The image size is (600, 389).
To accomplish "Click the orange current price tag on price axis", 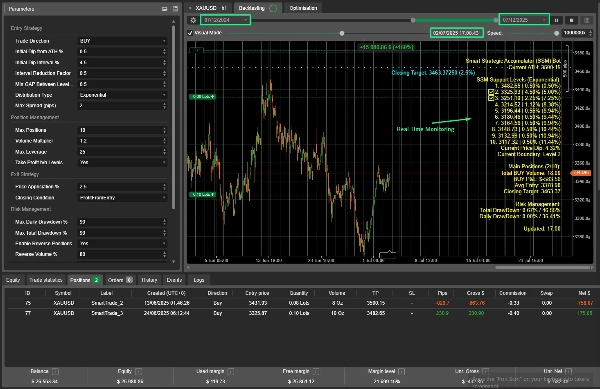I will click(581, 173).
